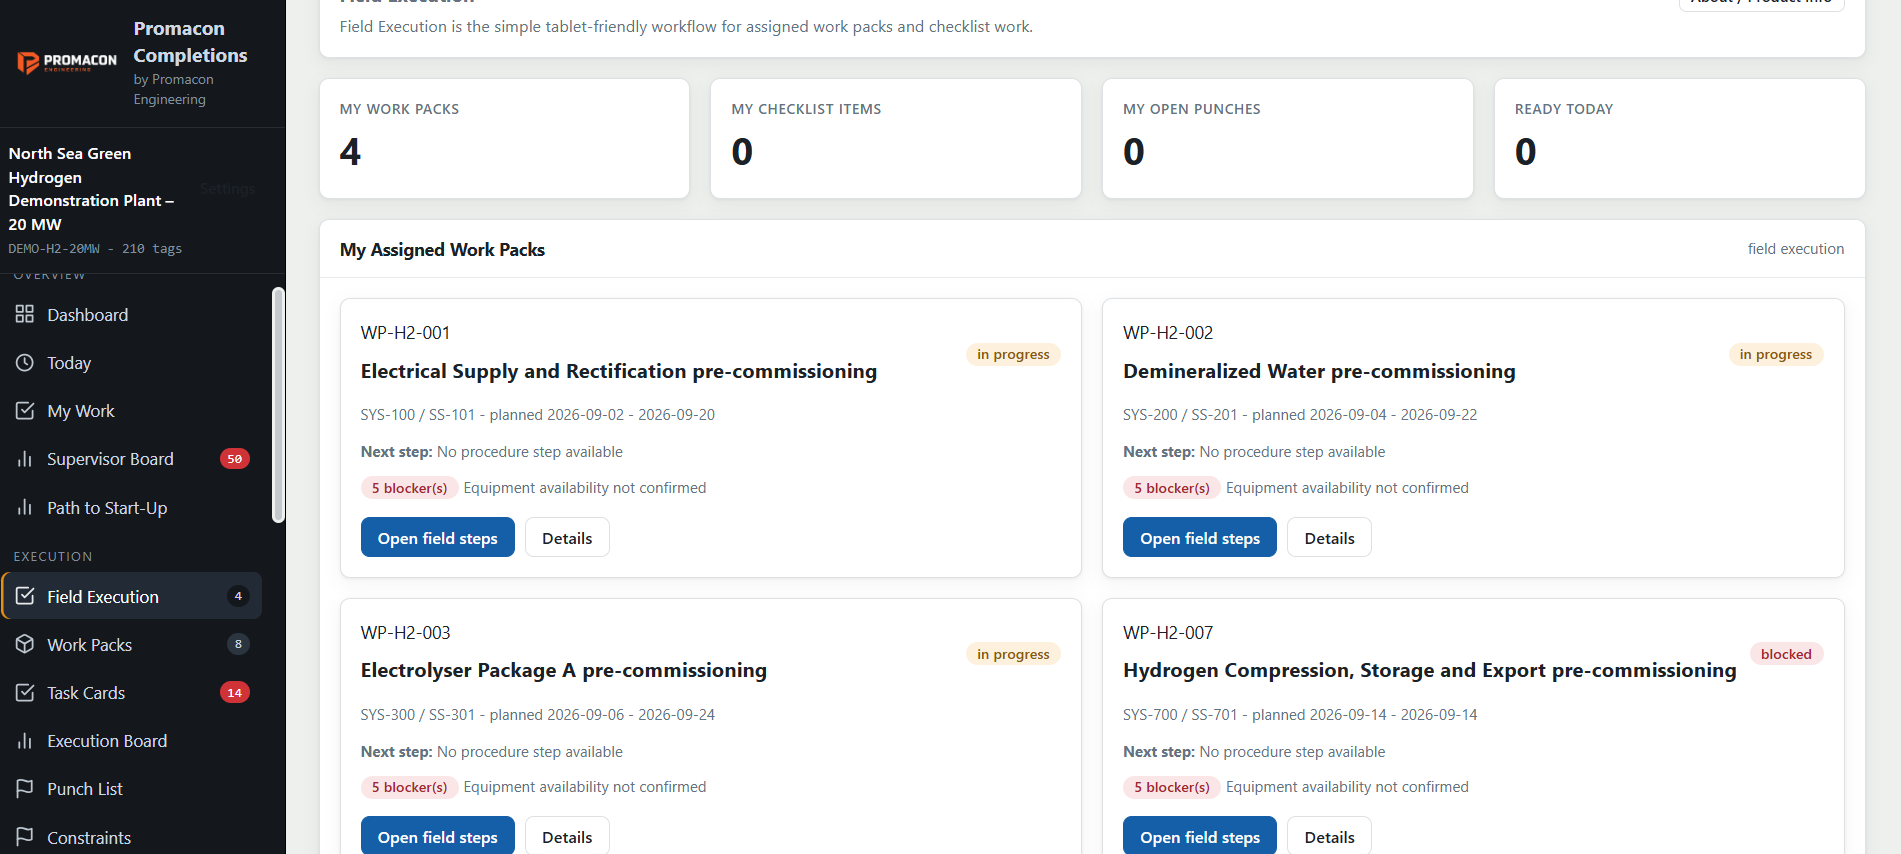Click the Field Execution 4 count badge

(238, 596)
